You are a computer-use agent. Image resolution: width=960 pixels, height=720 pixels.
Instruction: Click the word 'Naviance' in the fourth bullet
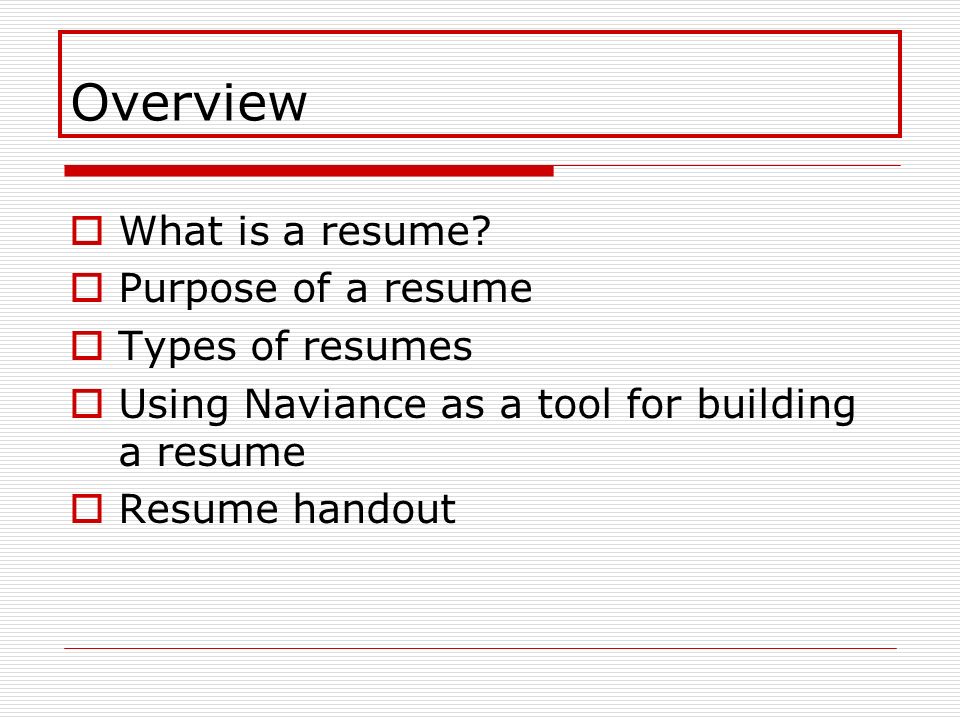[335, 404]
